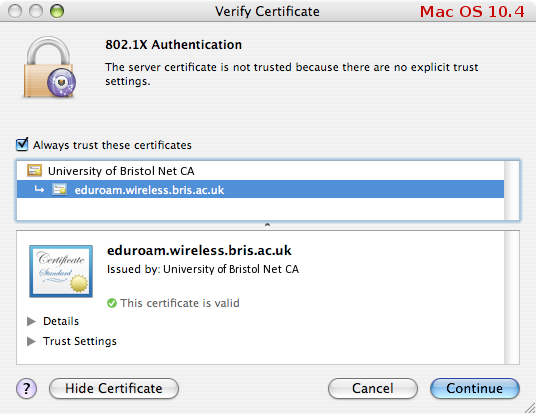The width and height of the screenshot is (536, 414).
Task: Toggle Always trust these certificates checkbox
Action: pyautogui.click(x=22, y=145)
